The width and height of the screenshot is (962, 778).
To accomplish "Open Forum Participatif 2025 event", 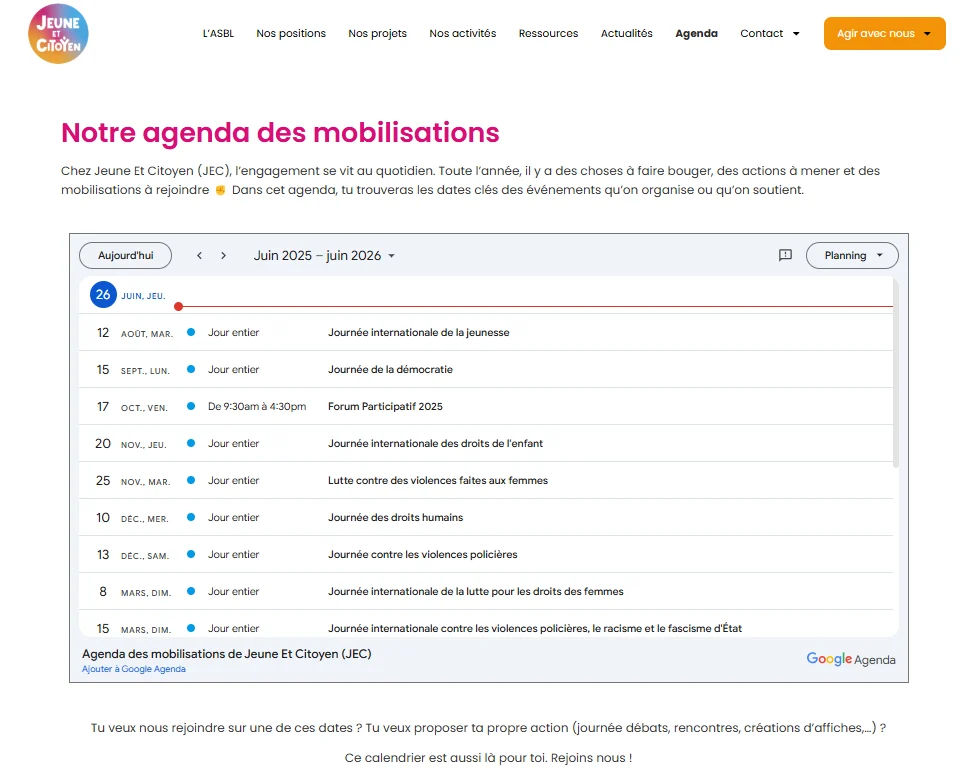I will pos(385,406).
